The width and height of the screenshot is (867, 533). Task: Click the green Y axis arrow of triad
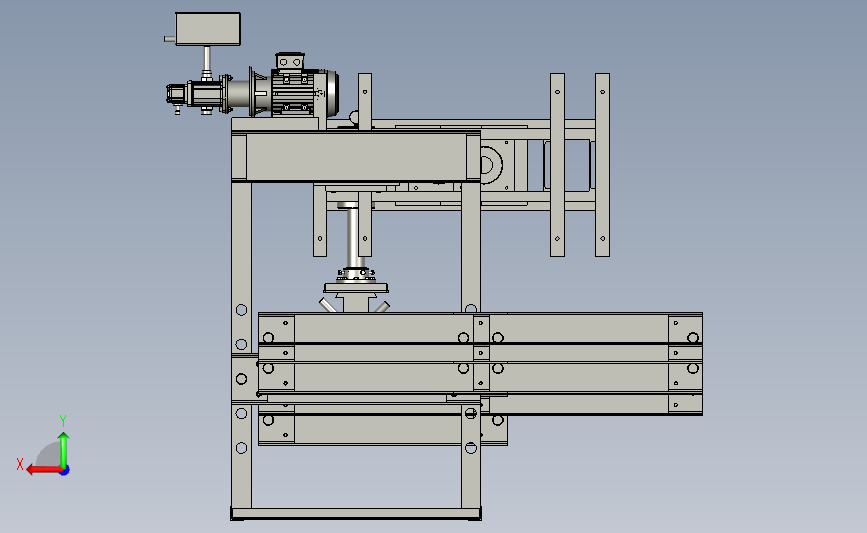[x=64, y=450]
